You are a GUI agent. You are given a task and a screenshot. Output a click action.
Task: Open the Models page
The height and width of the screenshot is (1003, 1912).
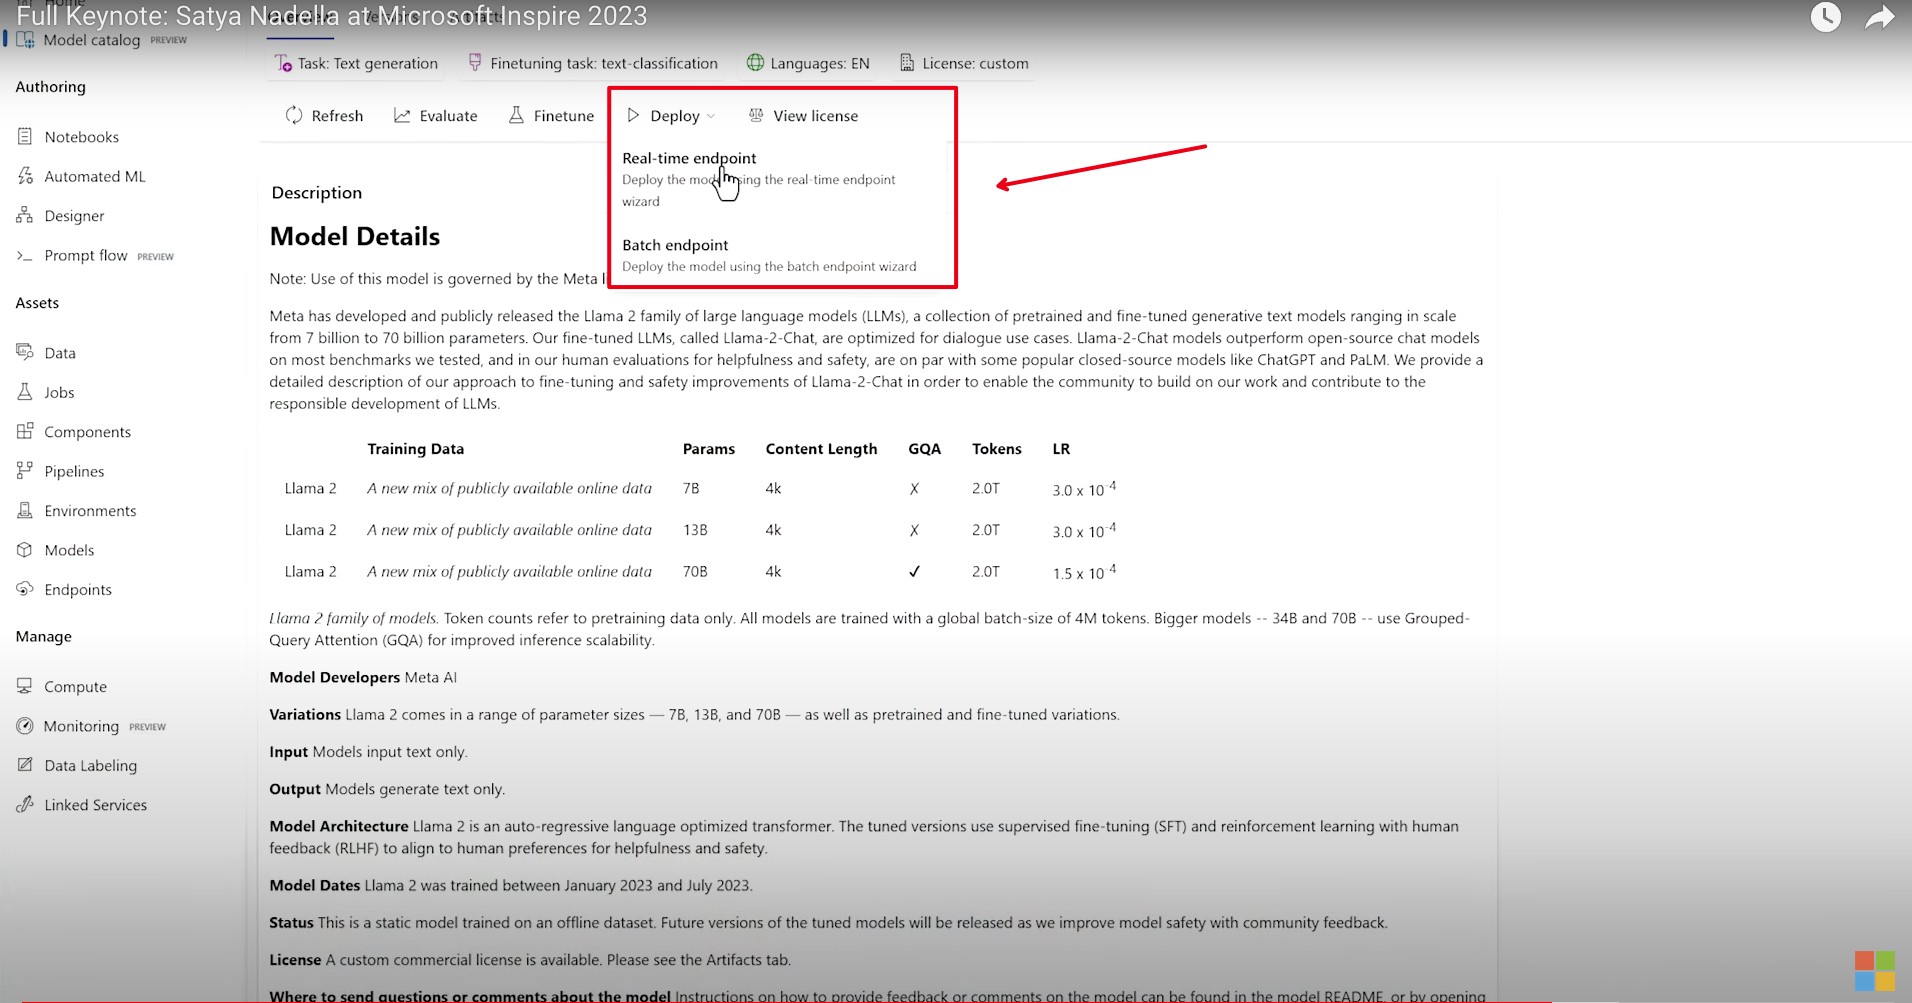click(69, 550)
